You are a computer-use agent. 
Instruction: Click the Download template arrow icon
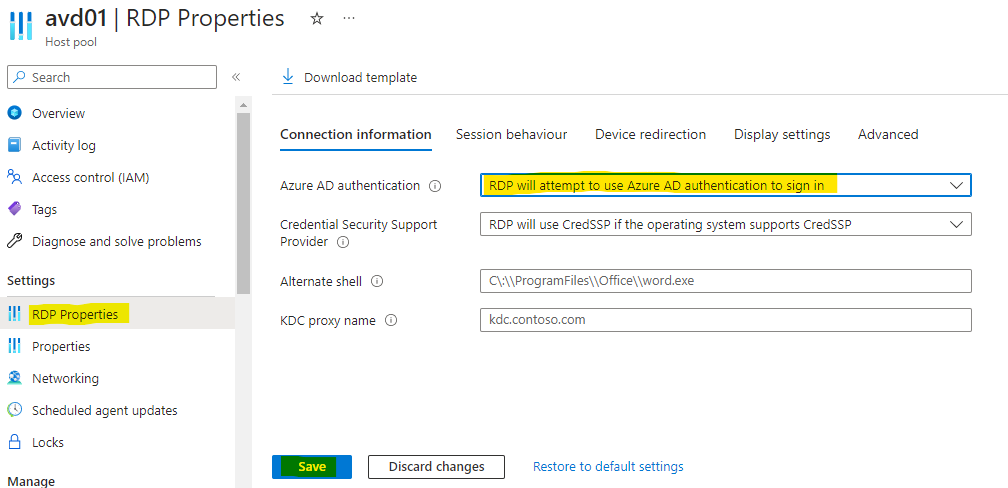click(x=287, y=77)
